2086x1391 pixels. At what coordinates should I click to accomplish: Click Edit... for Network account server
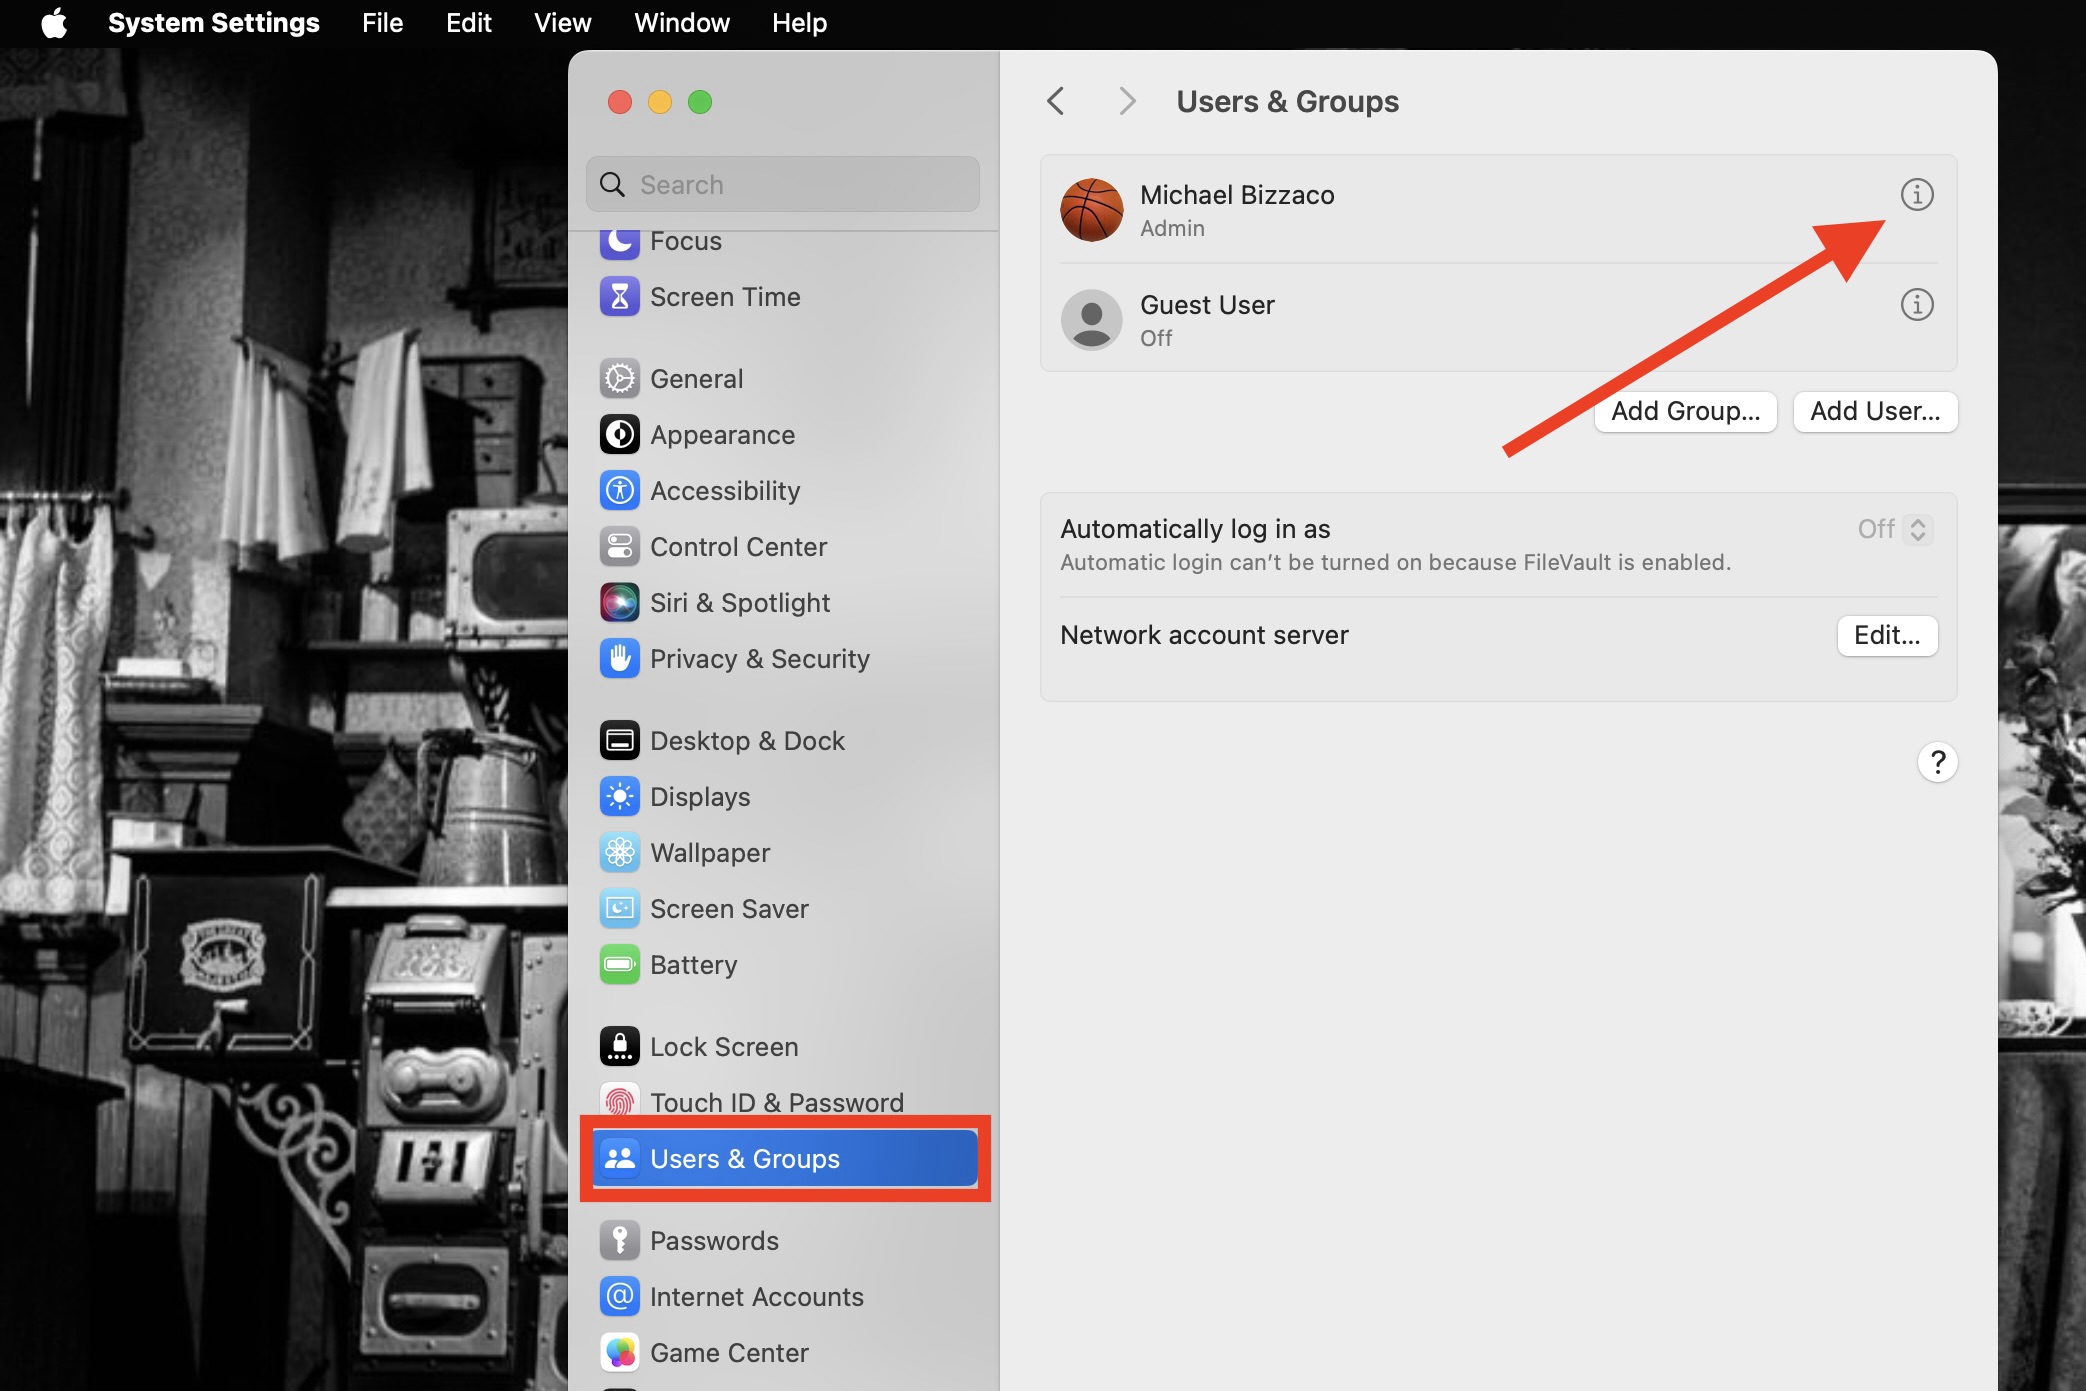tap(1887, 635)
